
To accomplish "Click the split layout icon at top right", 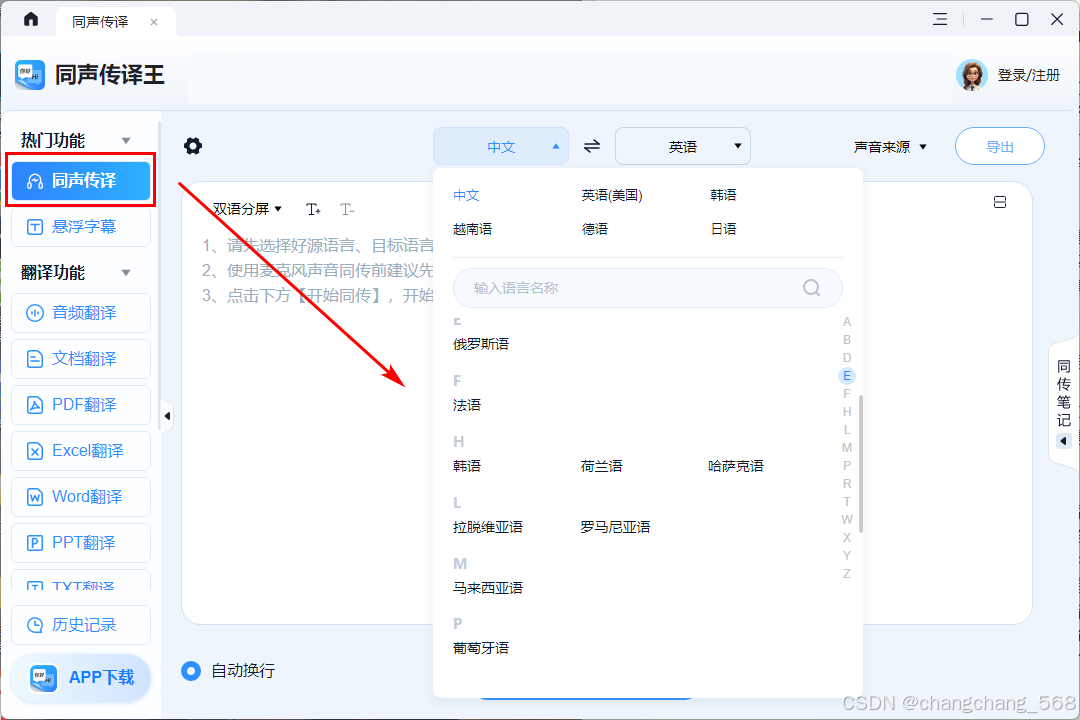I will click(x=999, y=202).
